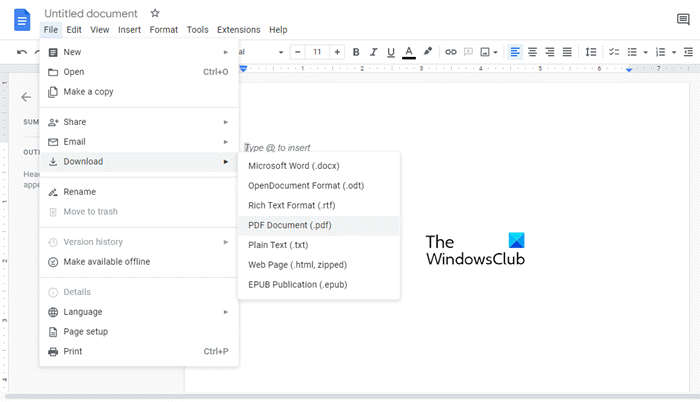Download as Rich Text Format (.rtf)

point(319,205)
